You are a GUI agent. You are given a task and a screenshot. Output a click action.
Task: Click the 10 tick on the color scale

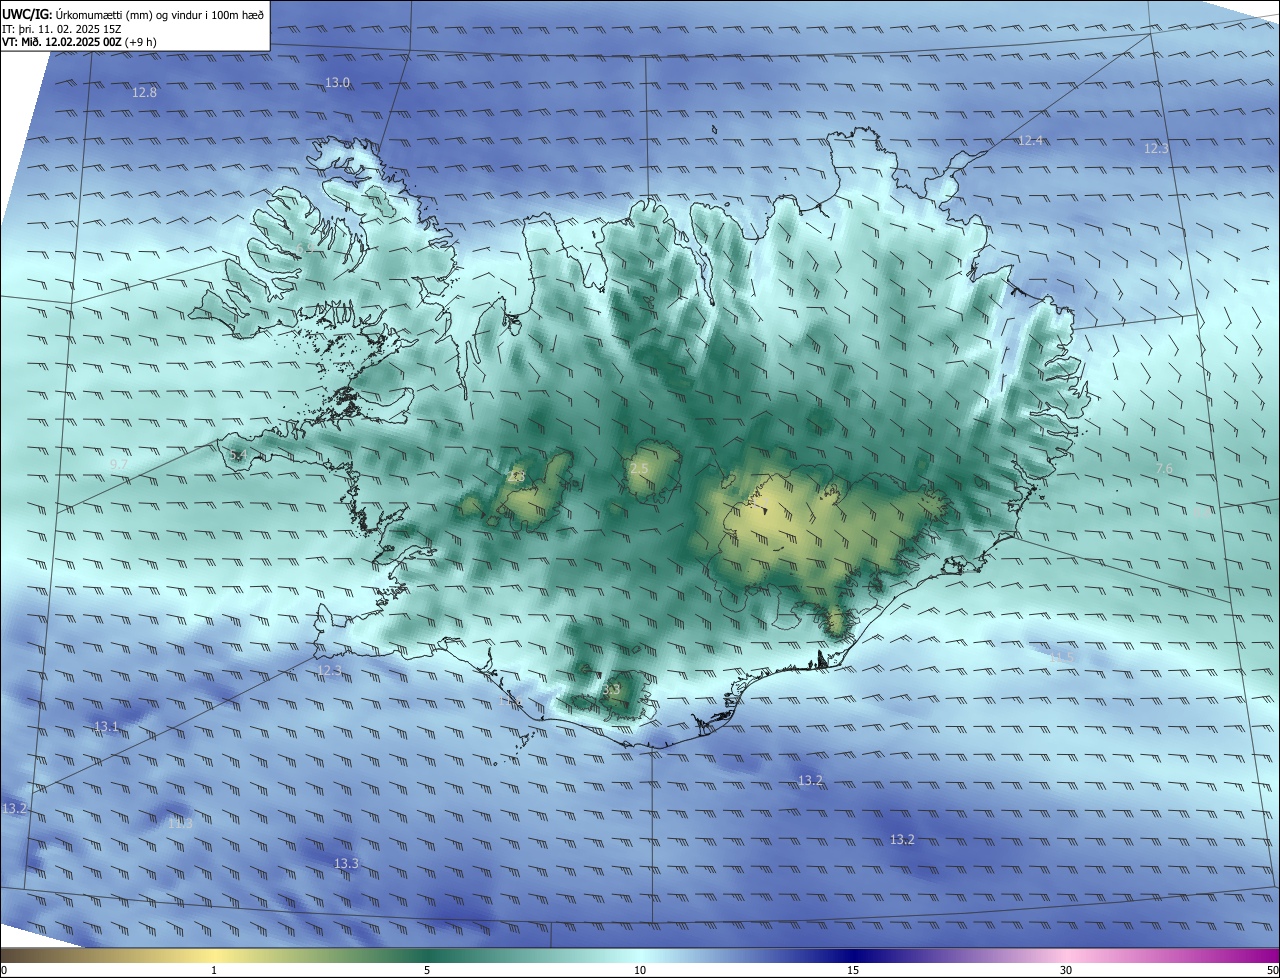point(640,970)
